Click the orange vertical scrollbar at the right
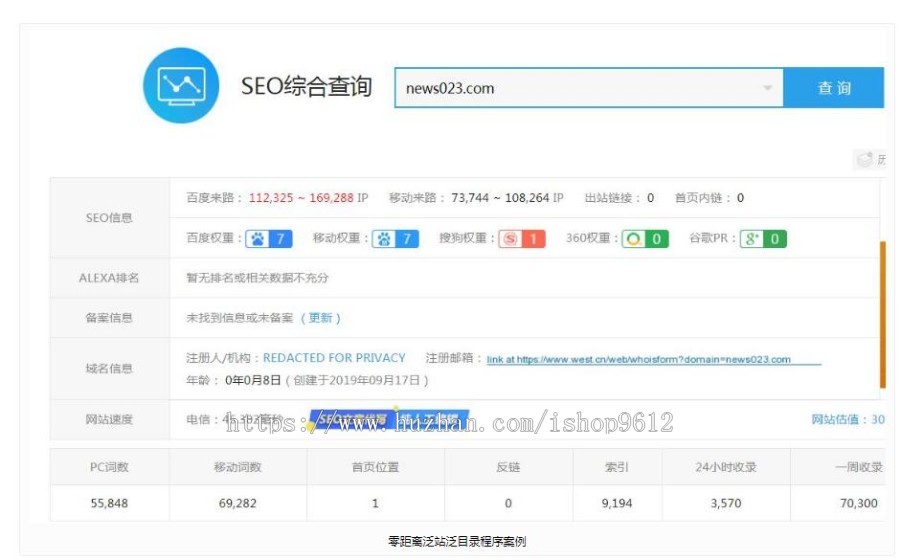The height and width of the screenshot is (560, 900). pyautogui.click(x=882, y=314)
